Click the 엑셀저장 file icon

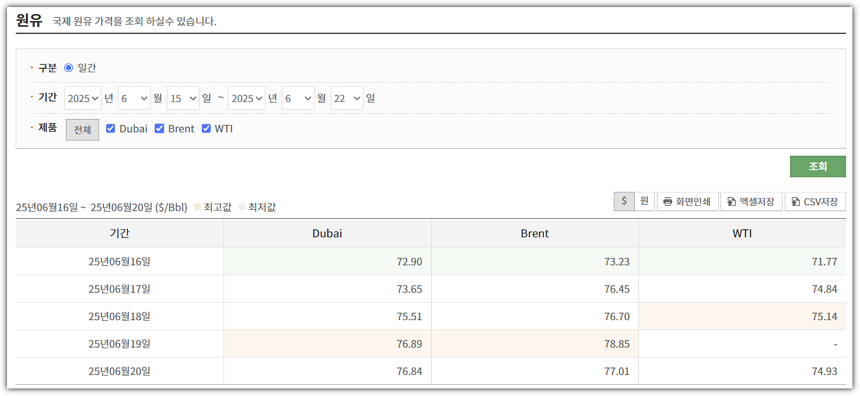coord(731,202)
